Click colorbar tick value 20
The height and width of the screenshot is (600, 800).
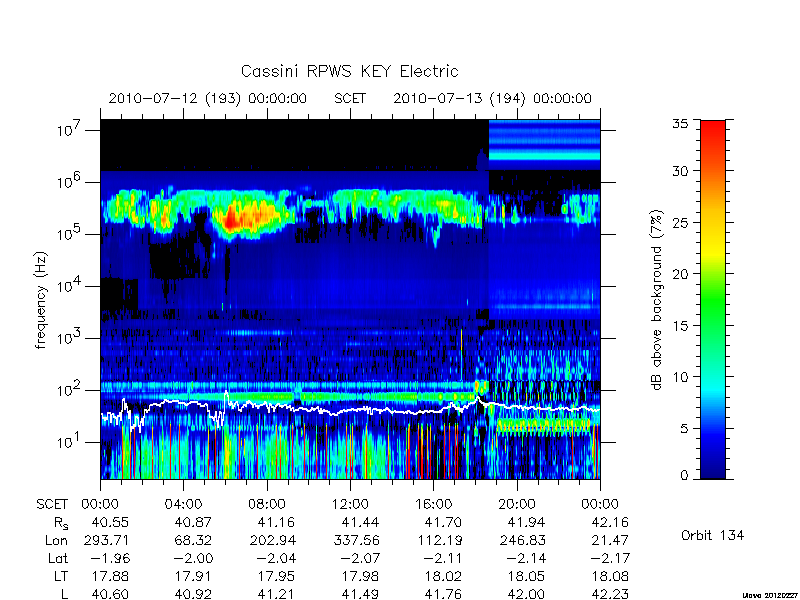[681, 274]
